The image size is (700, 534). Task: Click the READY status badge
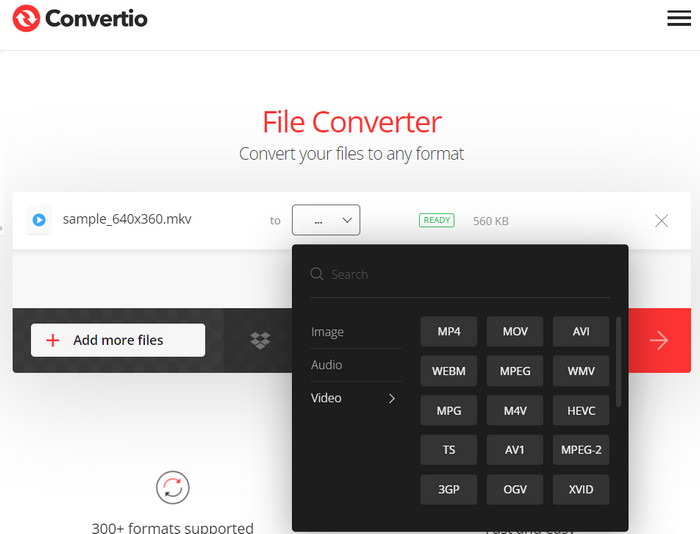437,220
